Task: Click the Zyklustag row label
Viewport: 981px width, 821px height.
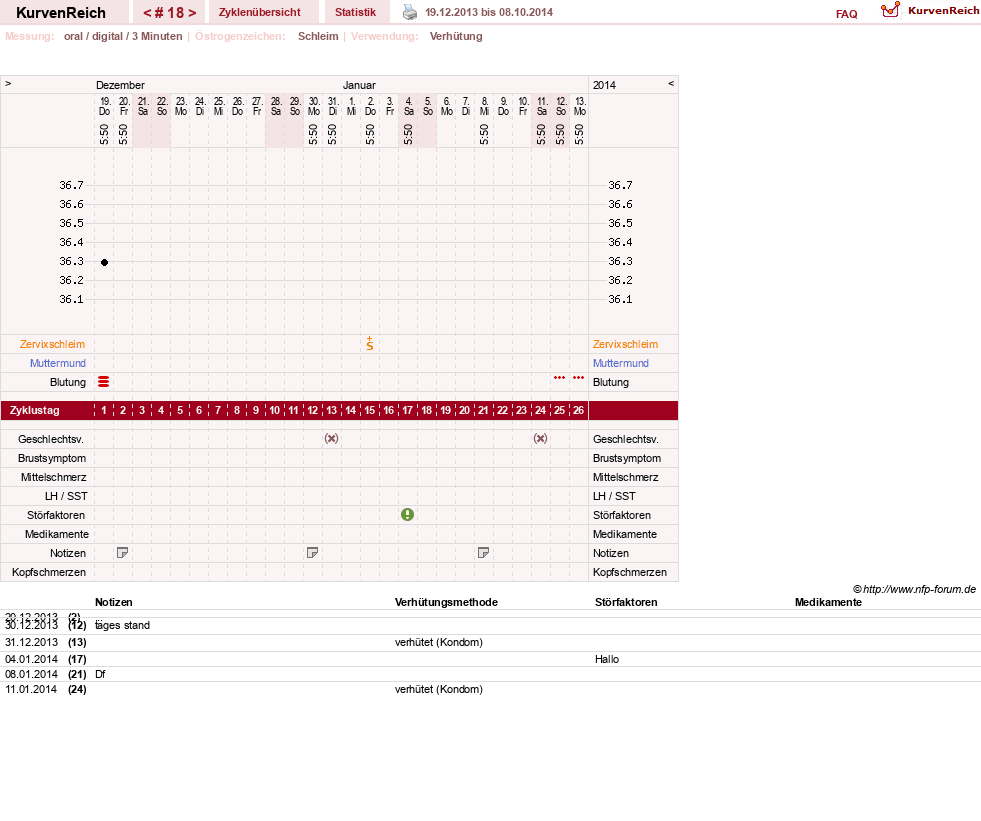Action: point(34,410)
